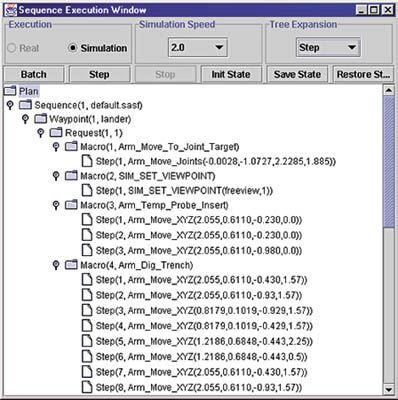Click folder icon of Macro(1, Arm_Move_To_Joint_Target)

(71, 146)
